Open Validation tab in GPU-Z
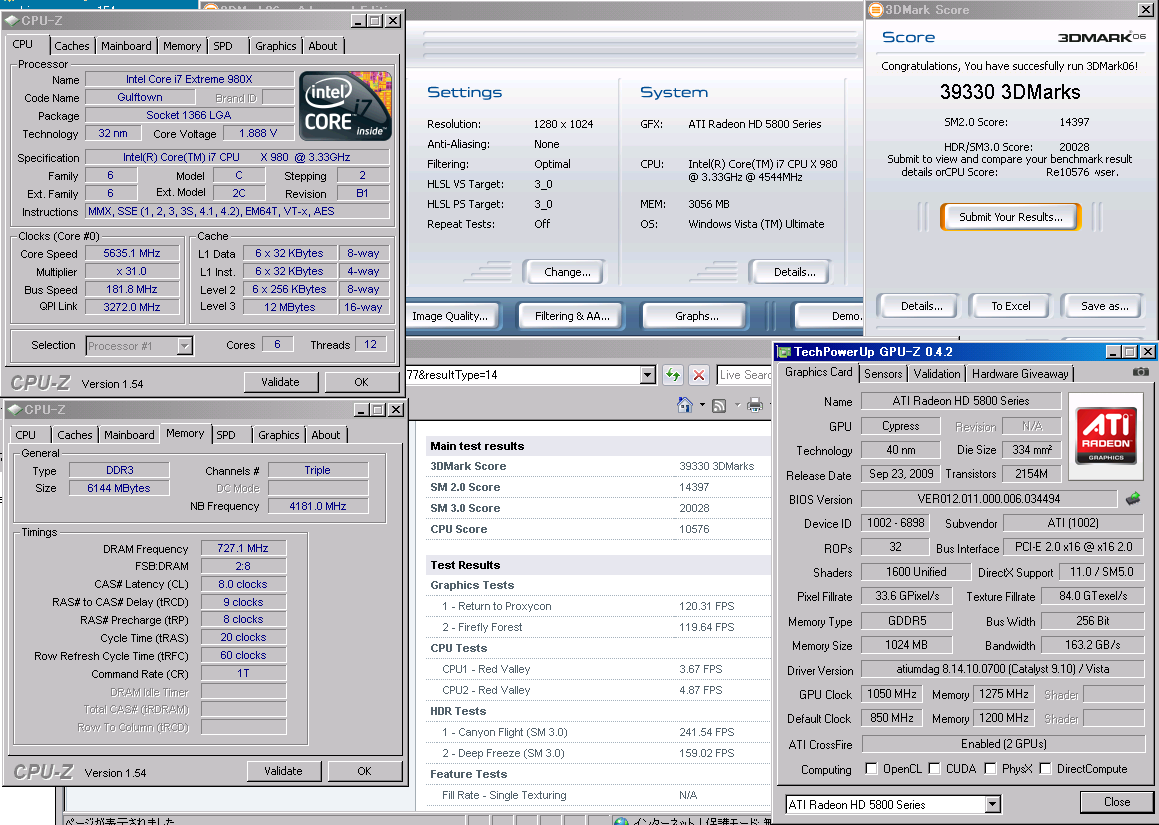This screenshot has width=1159, height=825. [937, 374]
